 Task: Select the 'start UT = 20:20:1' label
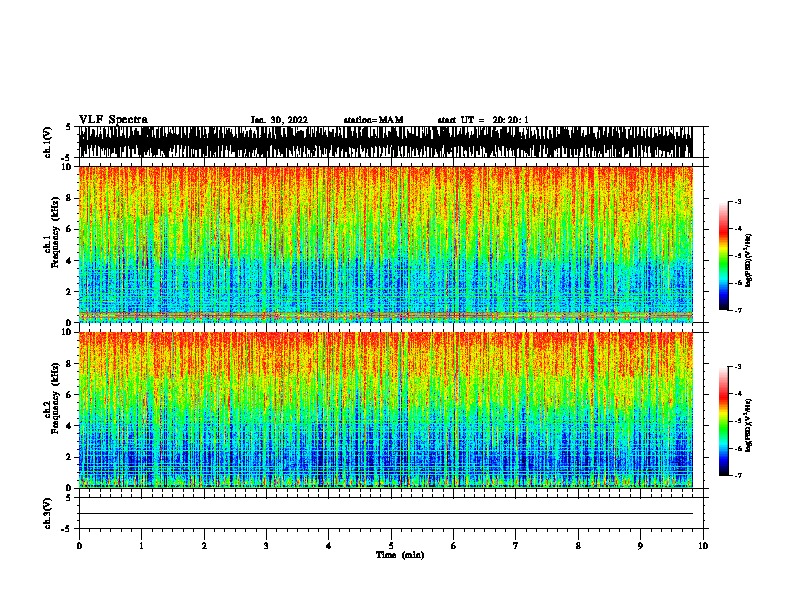tap(483, 120)
